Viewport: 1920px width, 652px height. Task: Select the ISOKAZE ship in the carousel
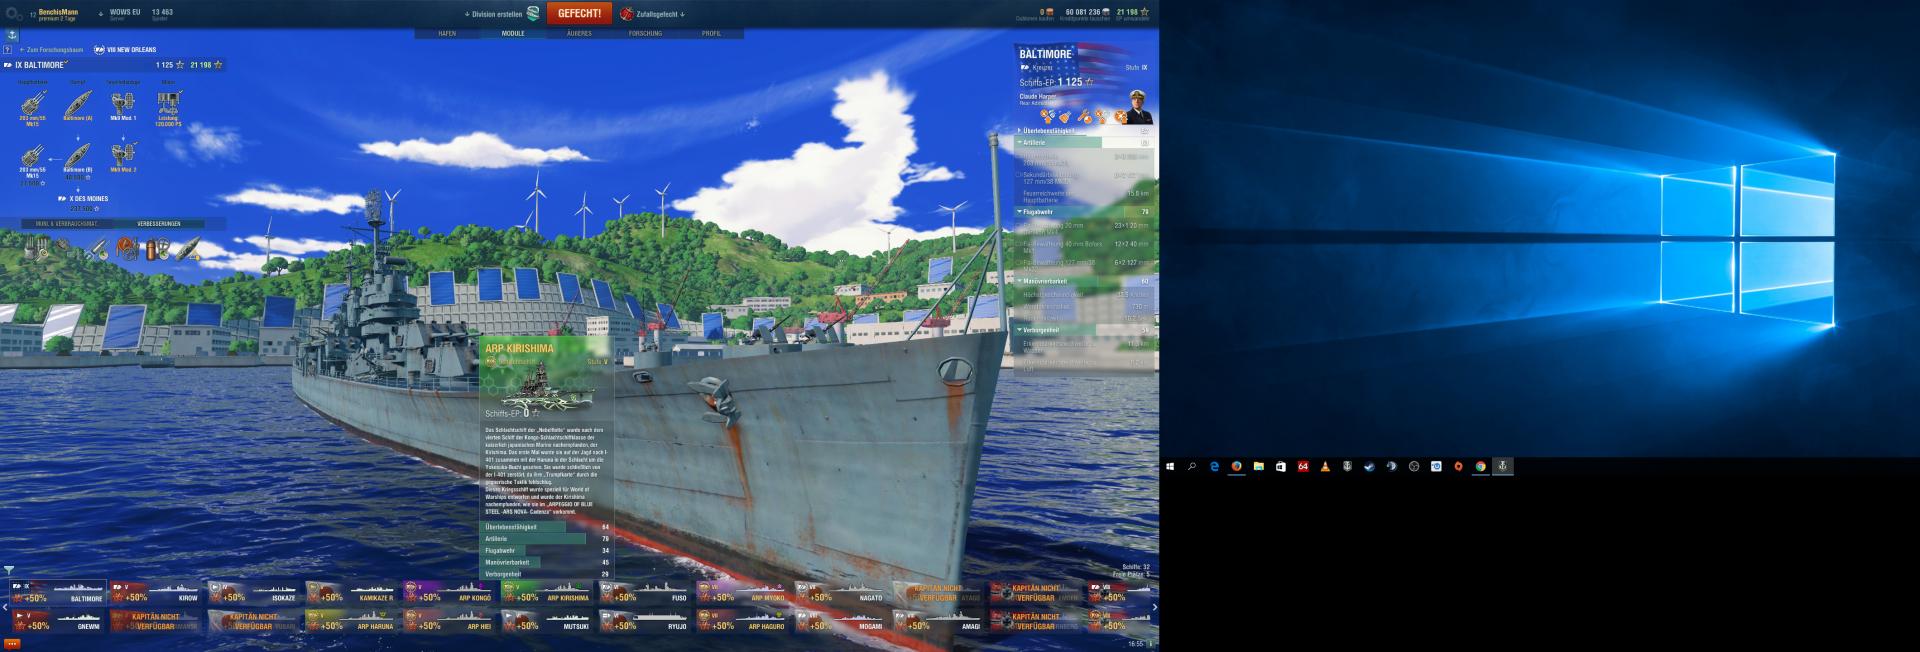coord(251,592)
